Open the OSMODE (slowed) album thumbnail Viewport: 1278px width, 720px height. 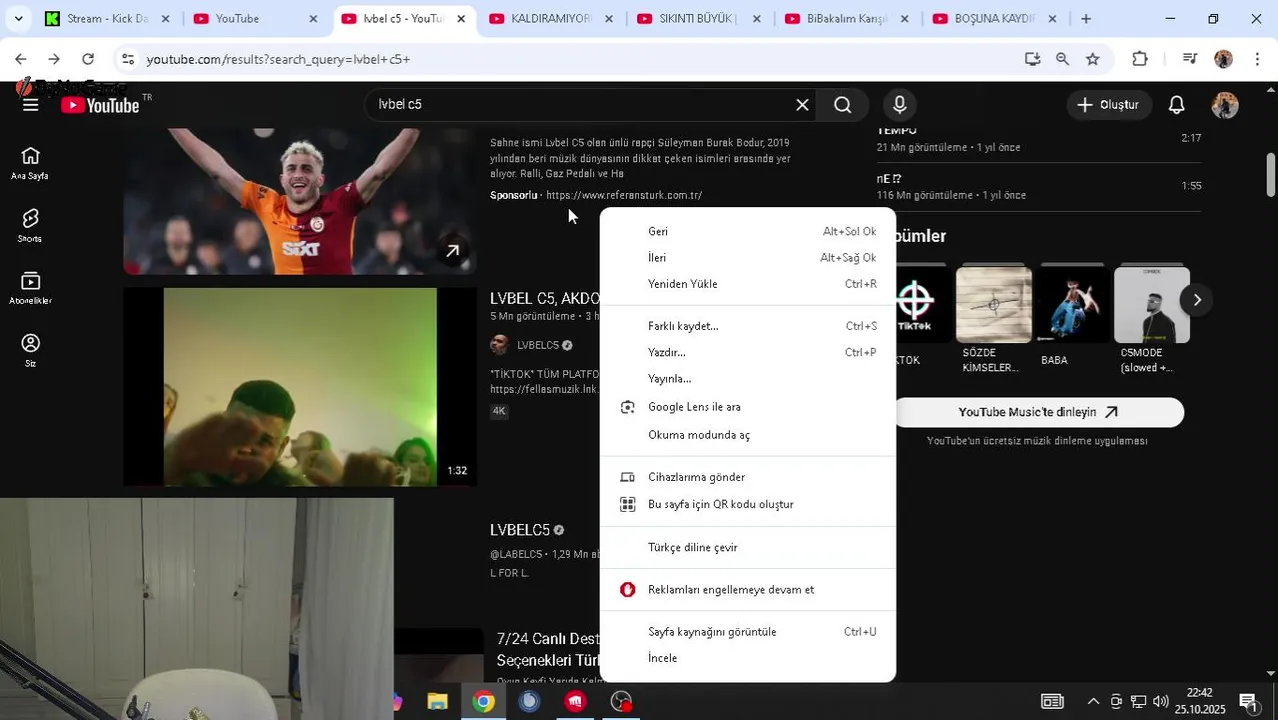click(x=1152, y=304)
